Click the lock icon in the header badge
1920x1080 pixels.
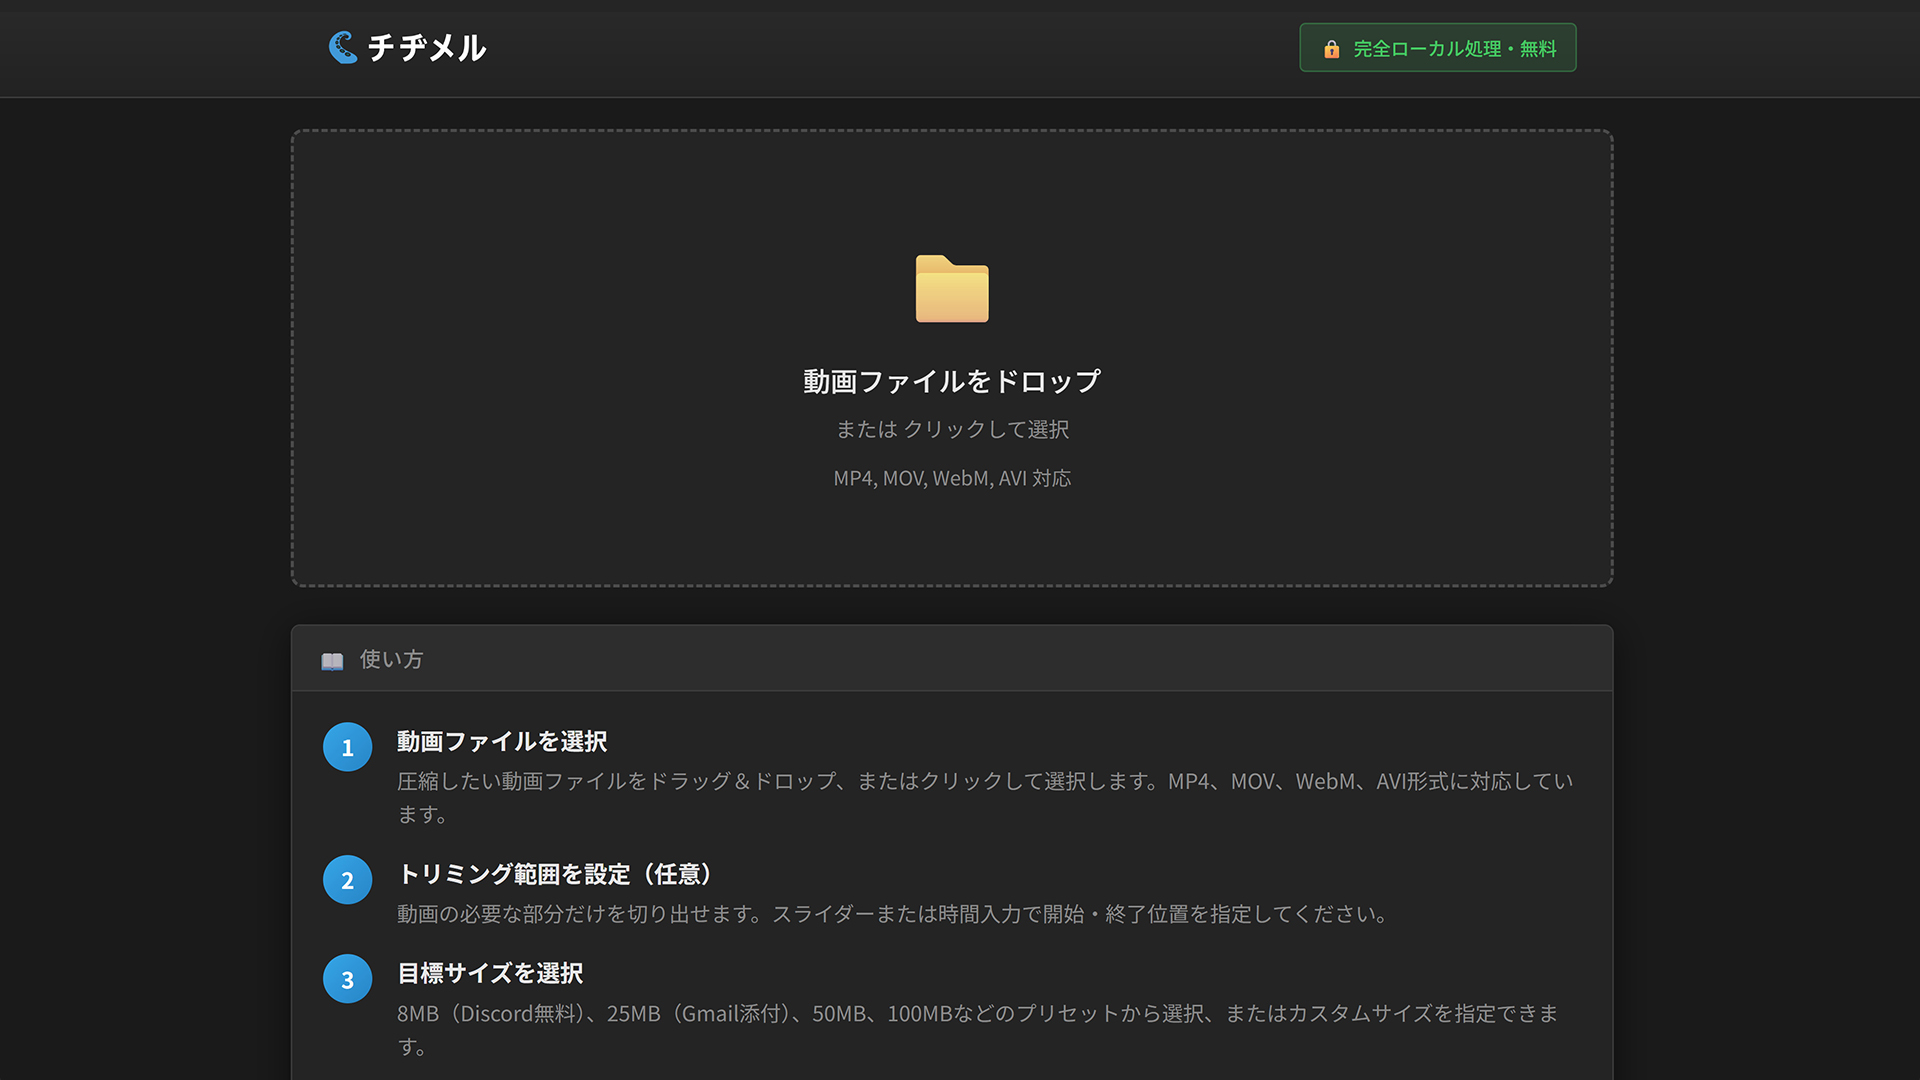1331,49
